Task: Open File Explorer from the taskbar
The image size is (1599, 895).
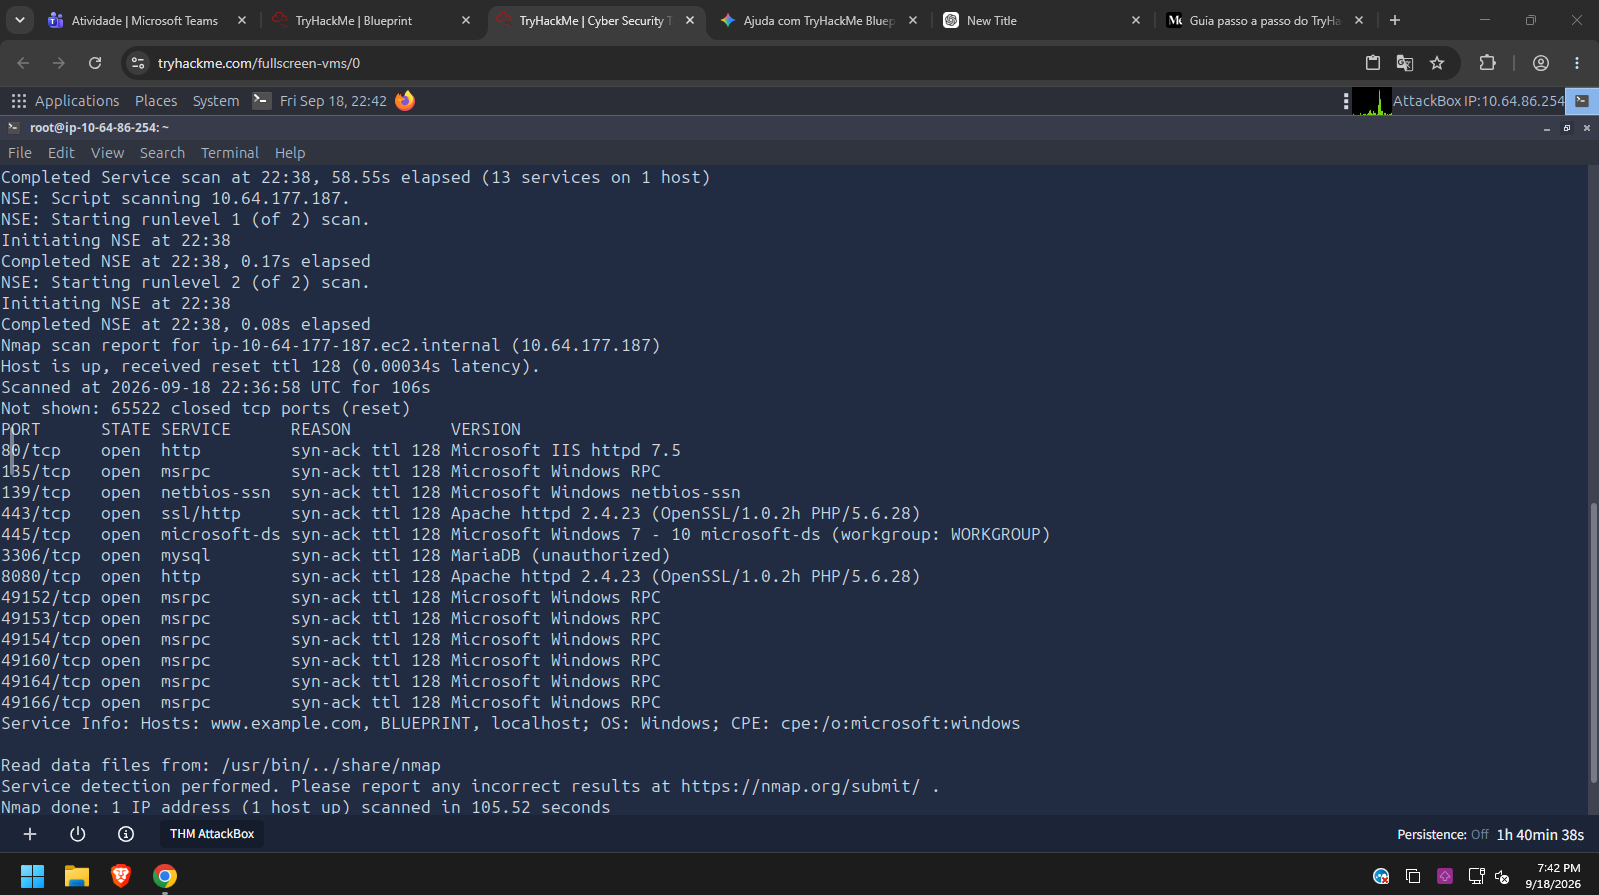Action: click(x=77, y=876)
